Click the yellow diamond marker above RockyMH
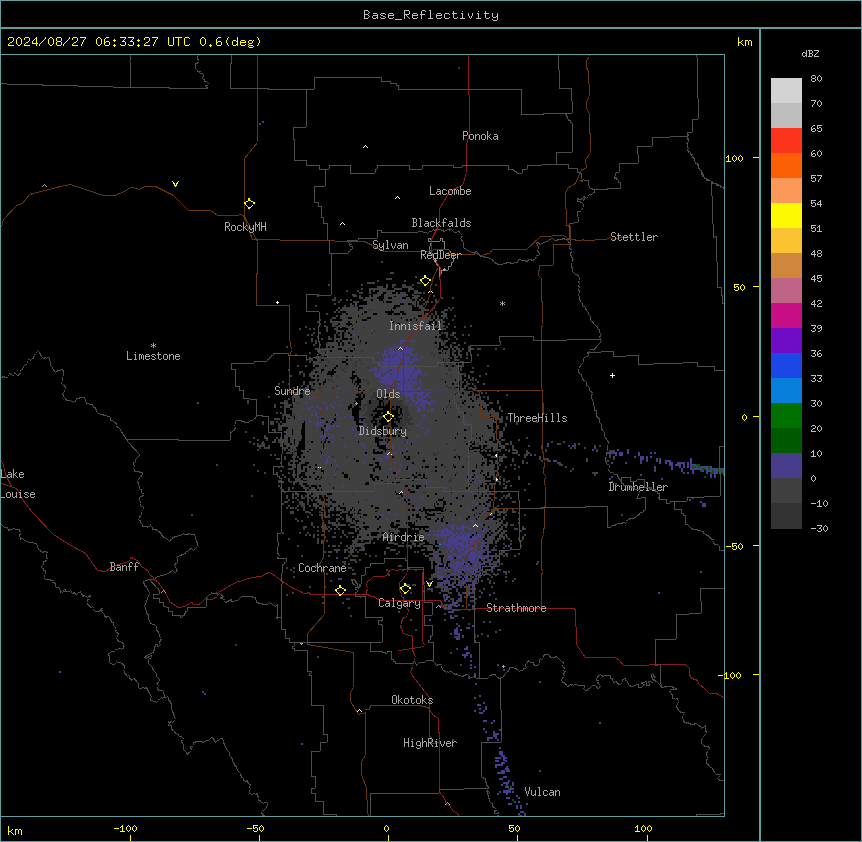Viewport: 862px width, 842px height. coord(249,203)
